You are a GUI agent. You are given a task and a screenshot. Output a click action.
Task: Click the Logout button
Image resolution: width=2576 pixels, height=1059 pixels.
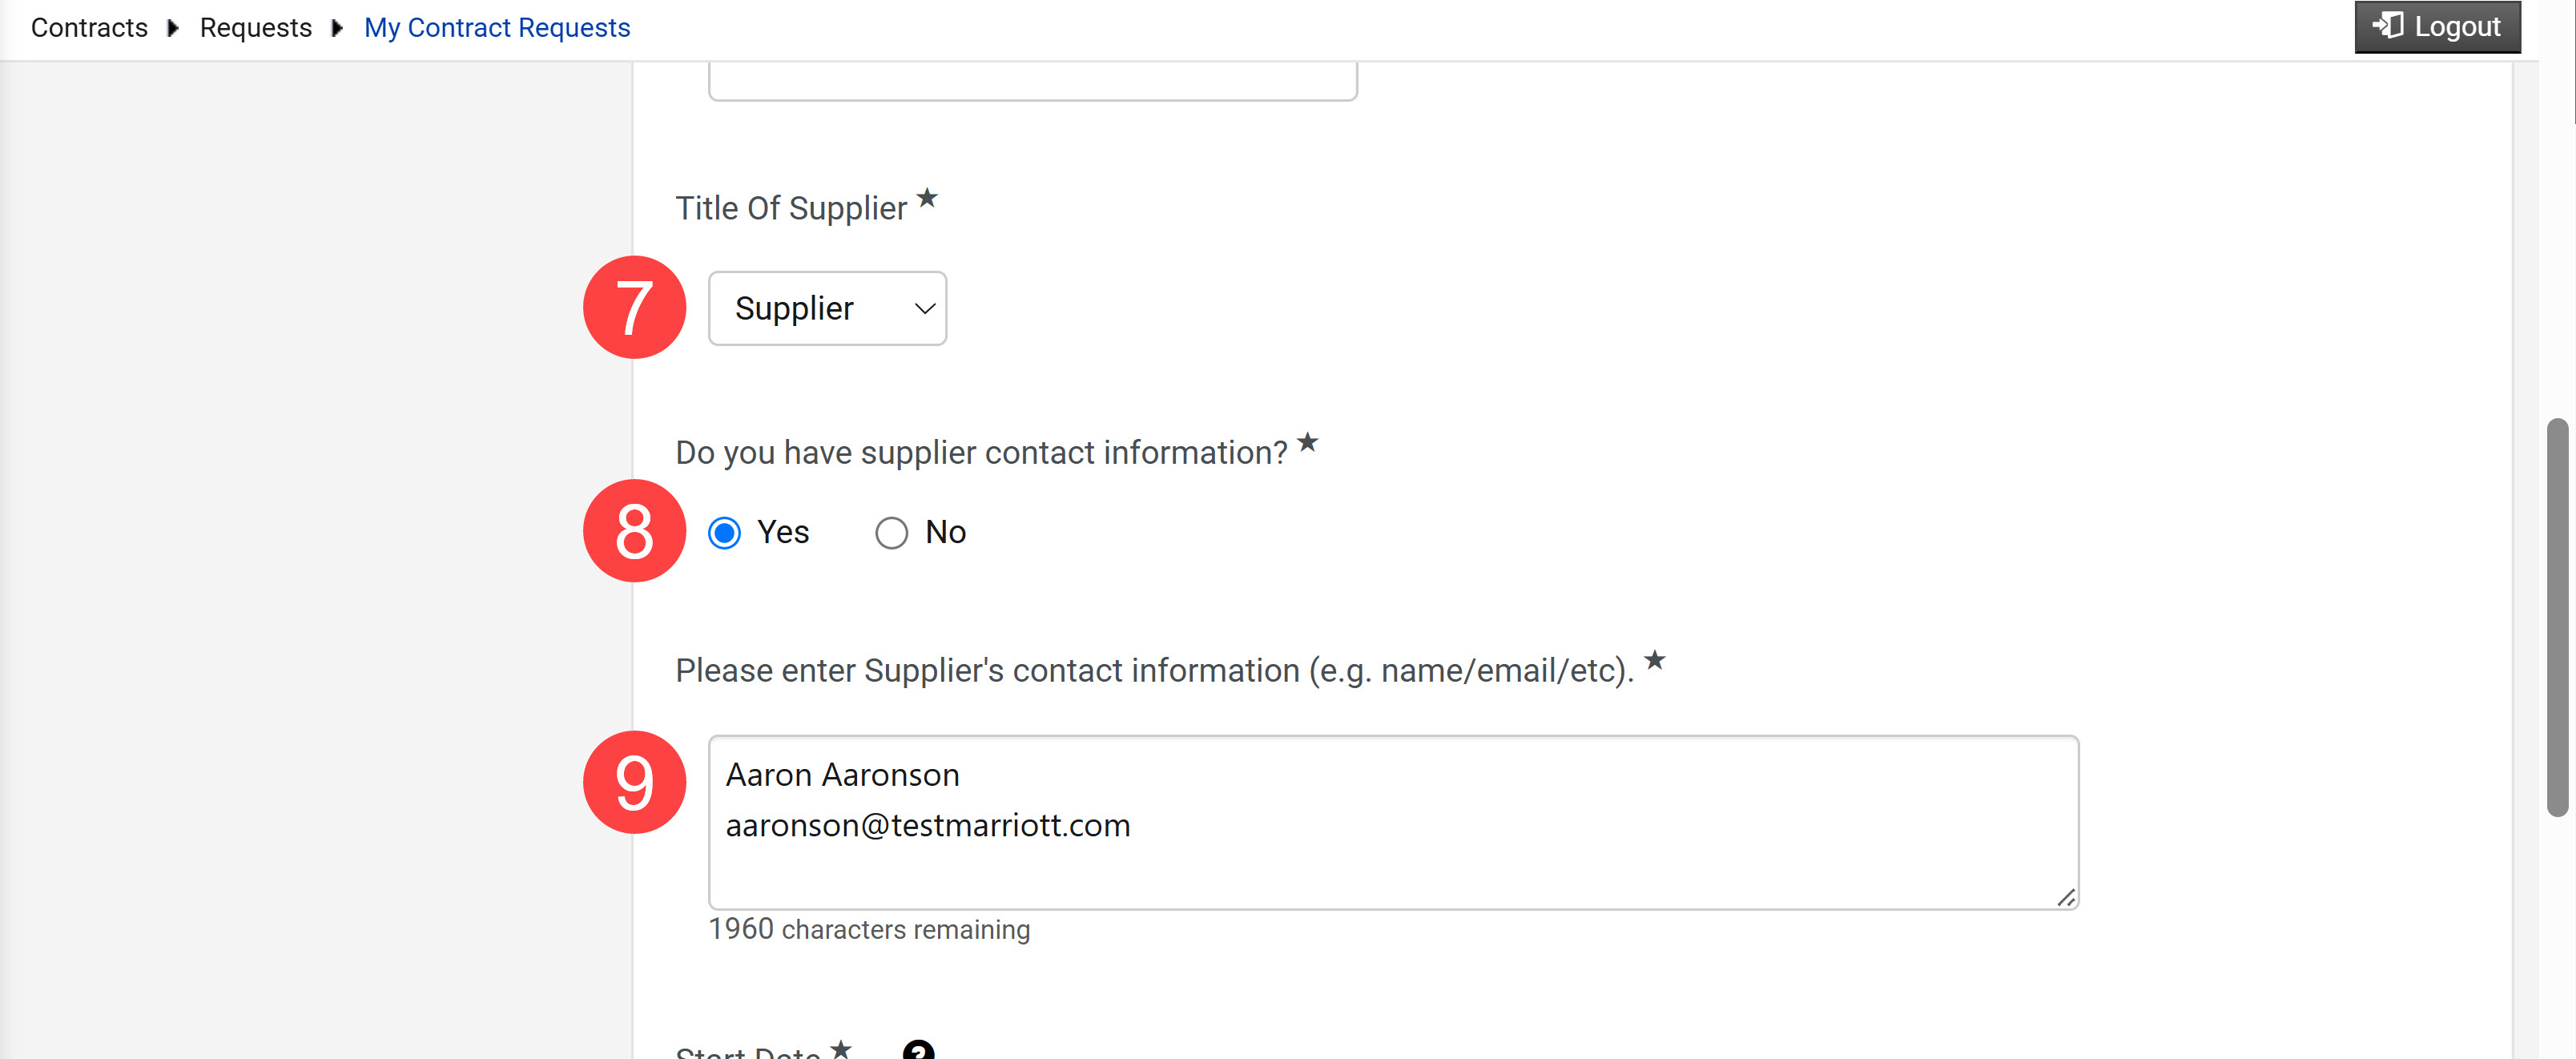coord(2436,26)
